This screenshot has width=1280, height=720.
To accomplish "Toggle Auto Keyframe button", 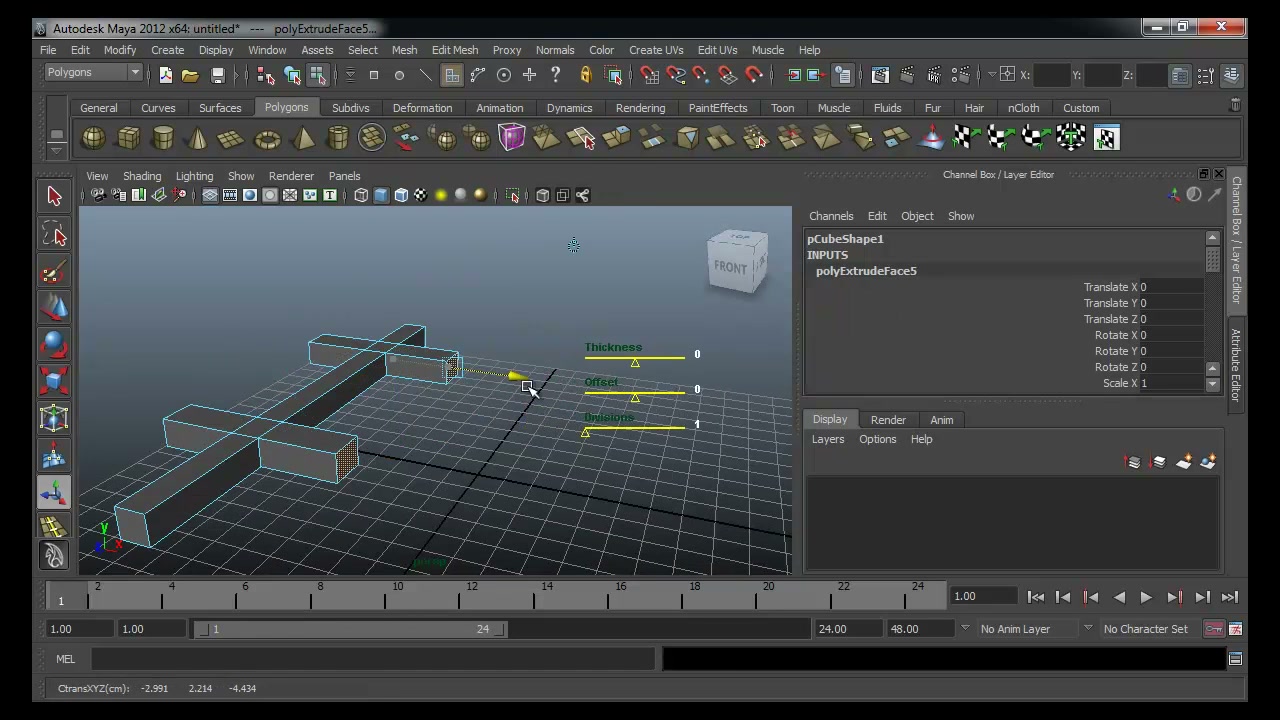I will click(1213, 629).
